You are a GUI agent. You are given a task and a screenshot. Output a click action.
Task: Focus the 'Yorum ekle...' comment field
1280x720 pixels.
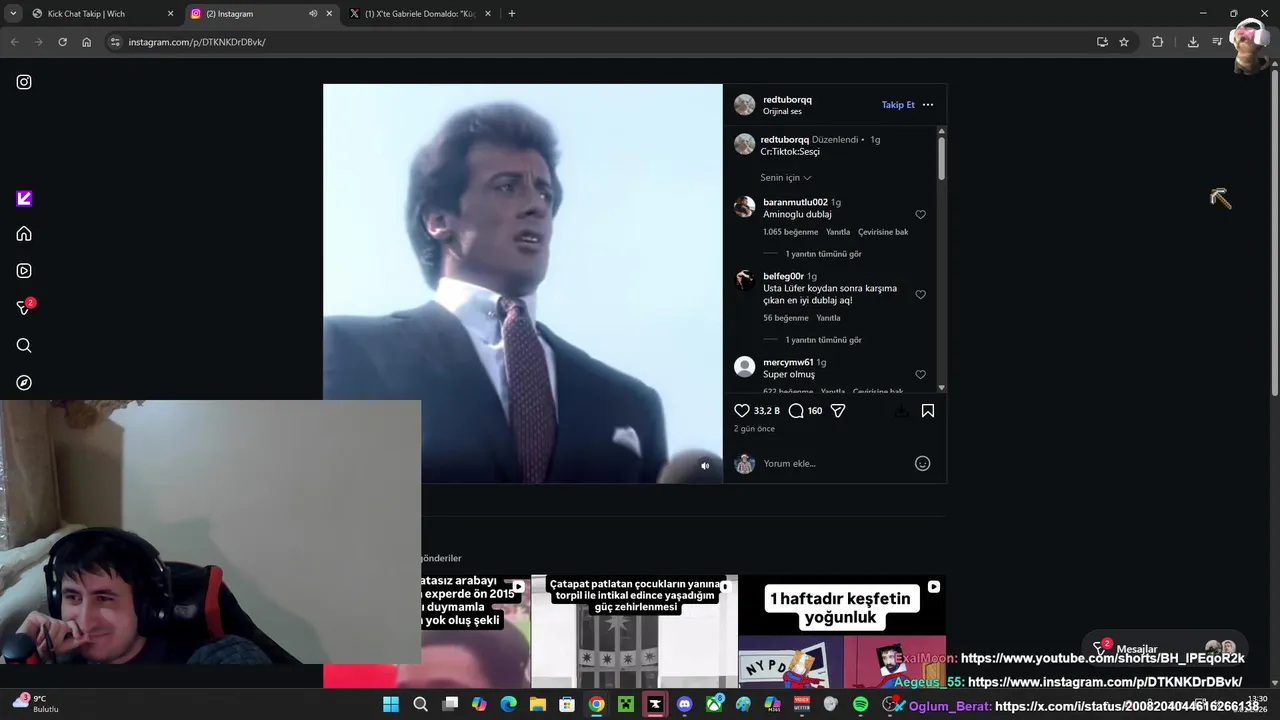pos(835,463)
